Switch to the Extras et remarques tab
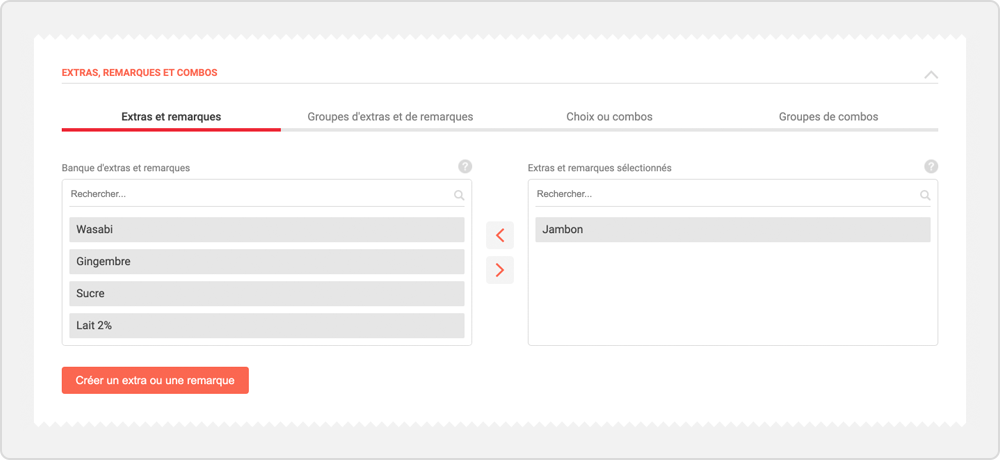1000x460 pixels. click(x=171, y=117)
